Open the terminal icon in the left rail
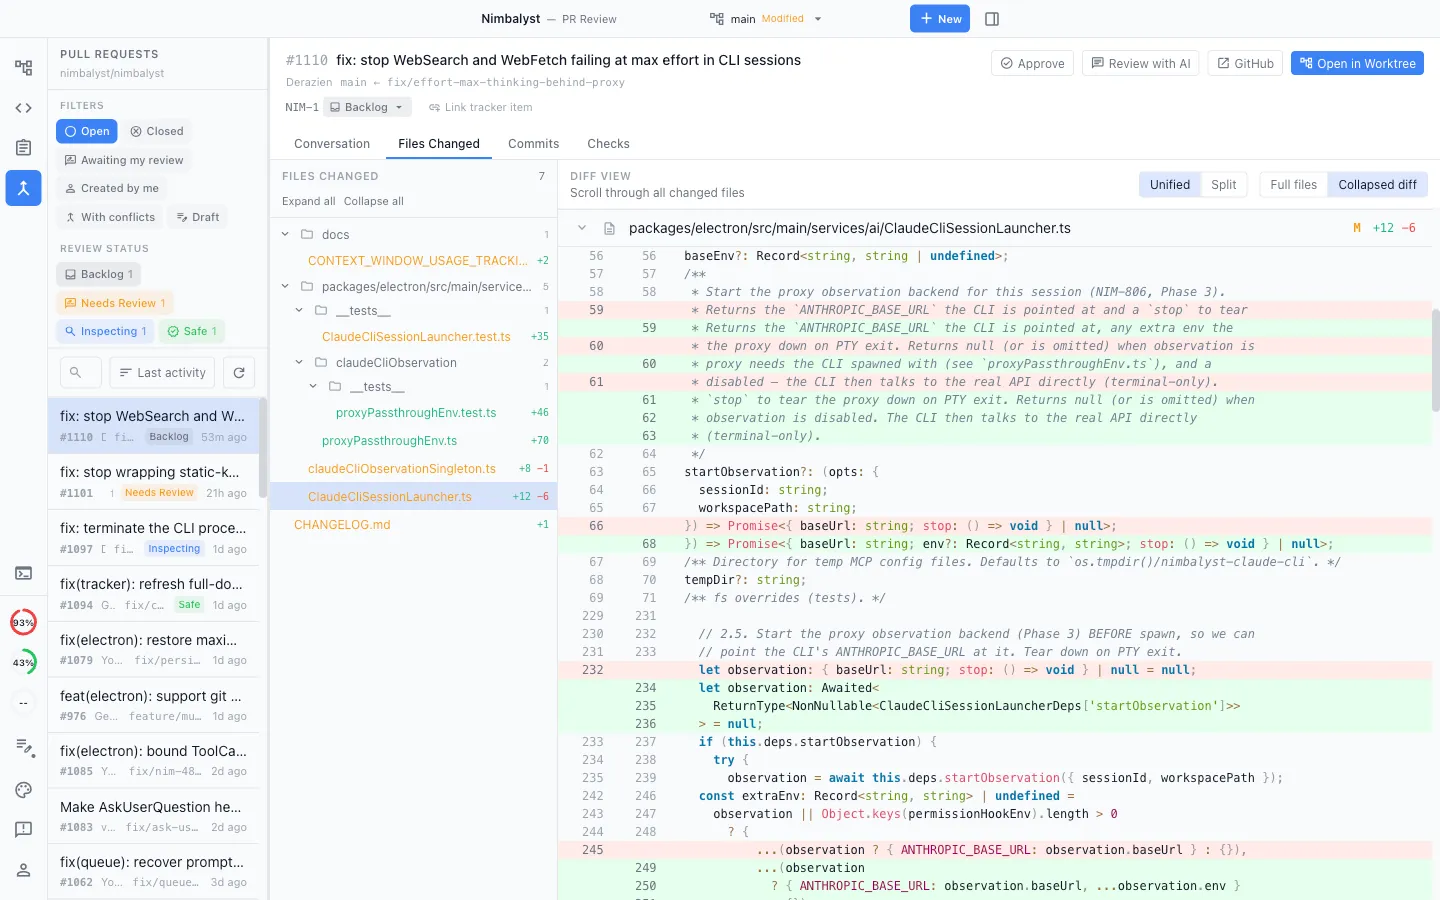Viewport: 1440px width, 900px height. click(23, 573)
